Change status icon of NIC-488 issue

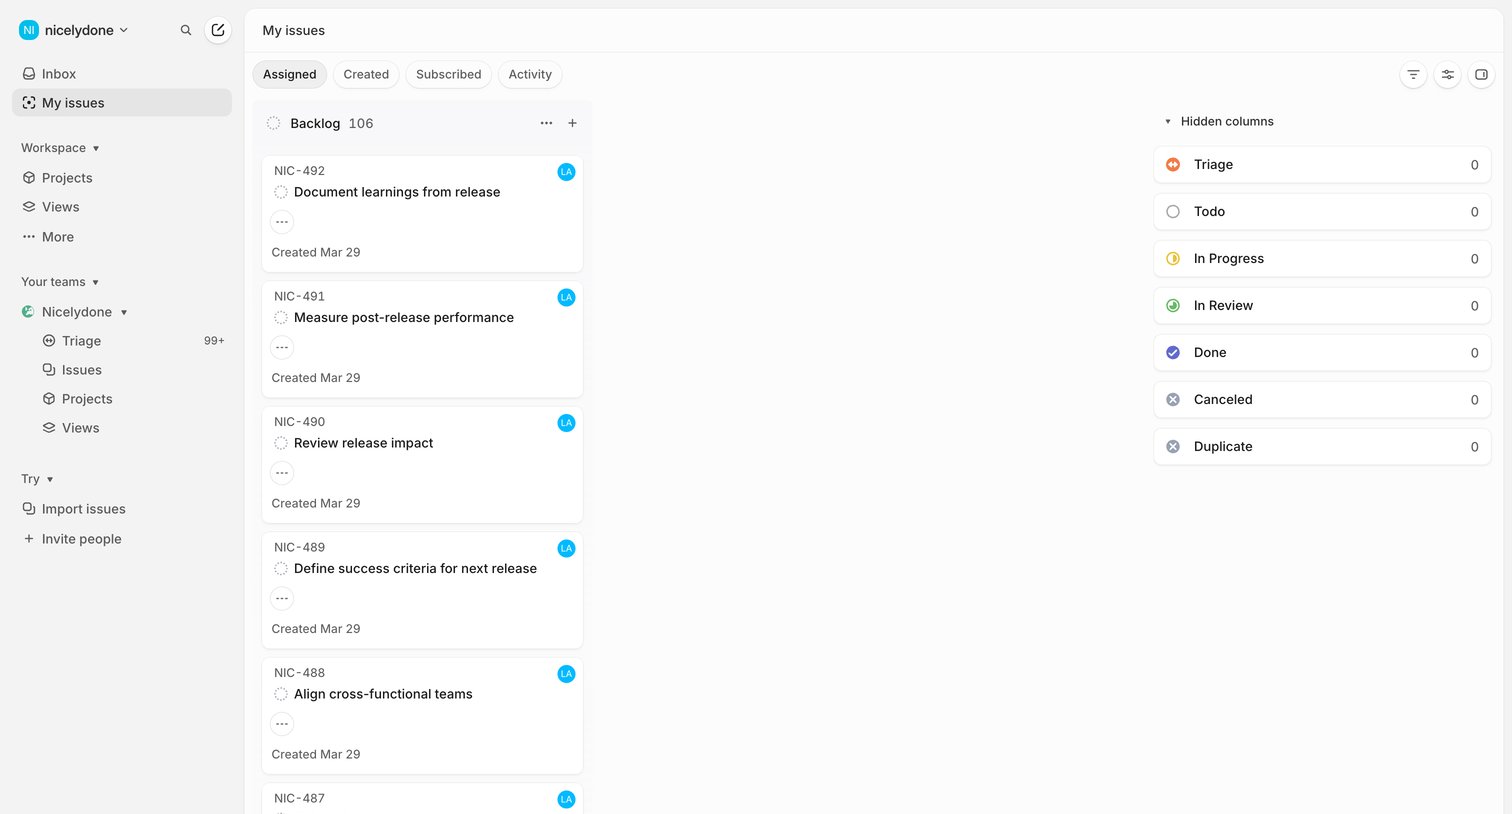coord(281,694)
